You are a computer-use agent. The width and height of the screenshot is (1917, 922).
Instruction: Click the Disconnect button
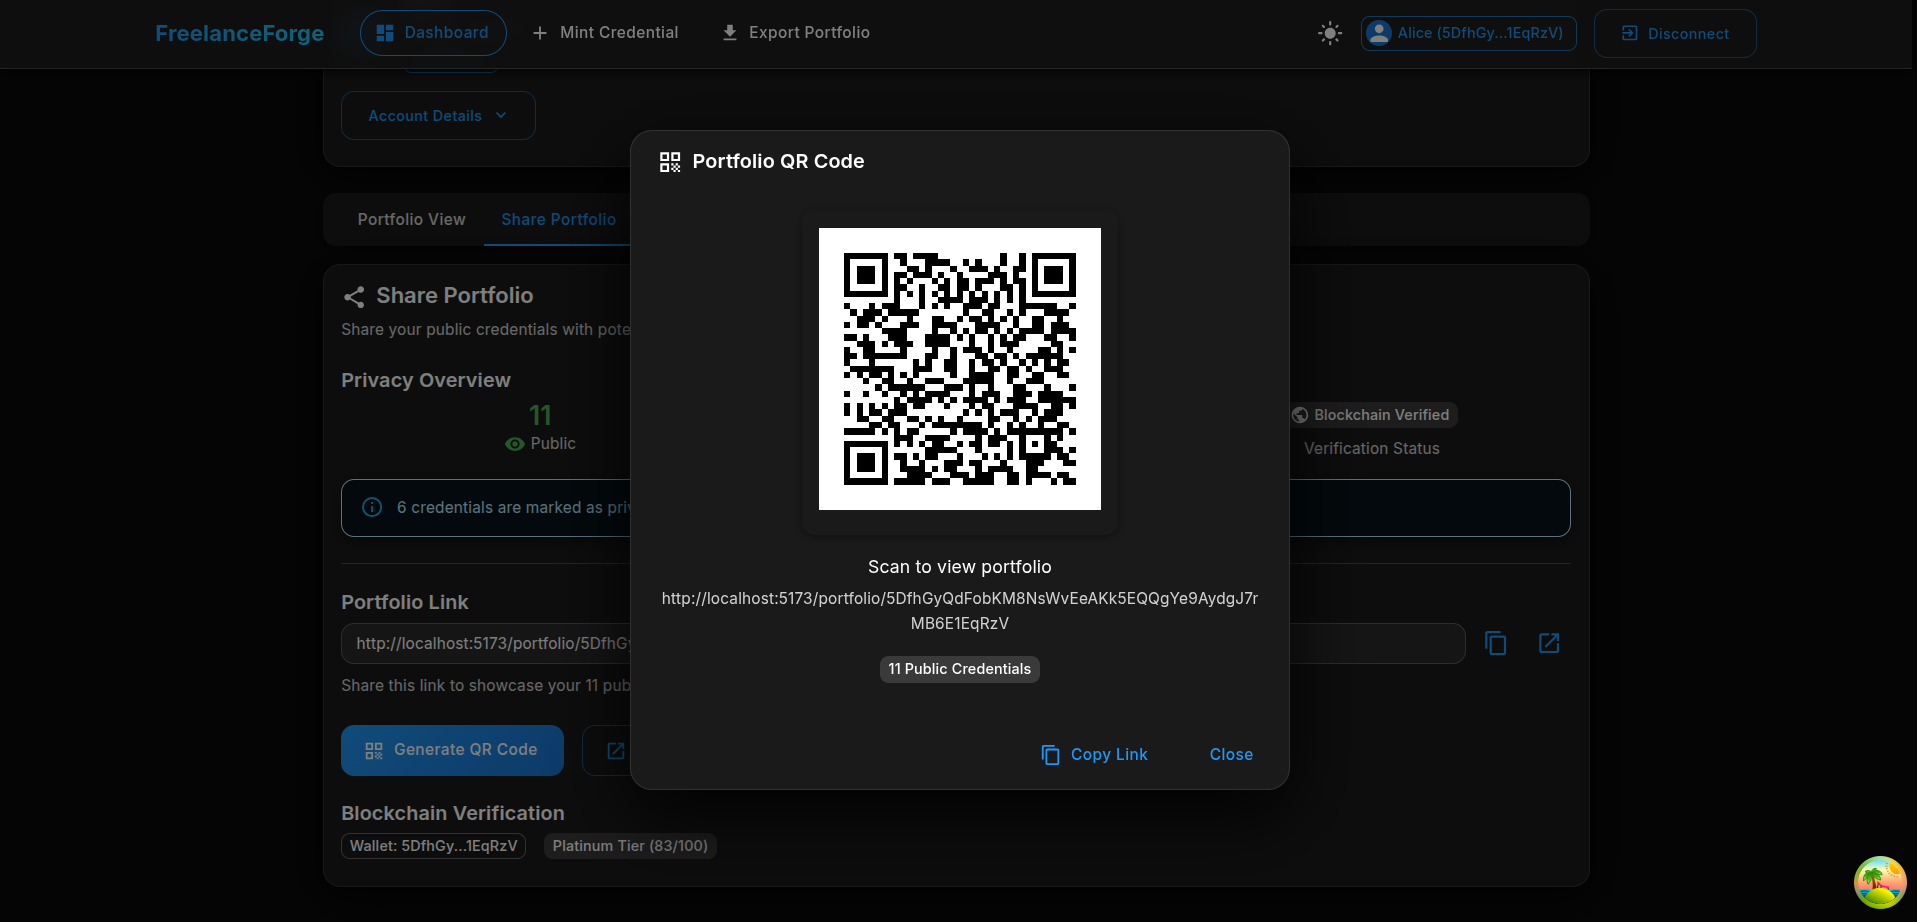[x=1675, y=33]
